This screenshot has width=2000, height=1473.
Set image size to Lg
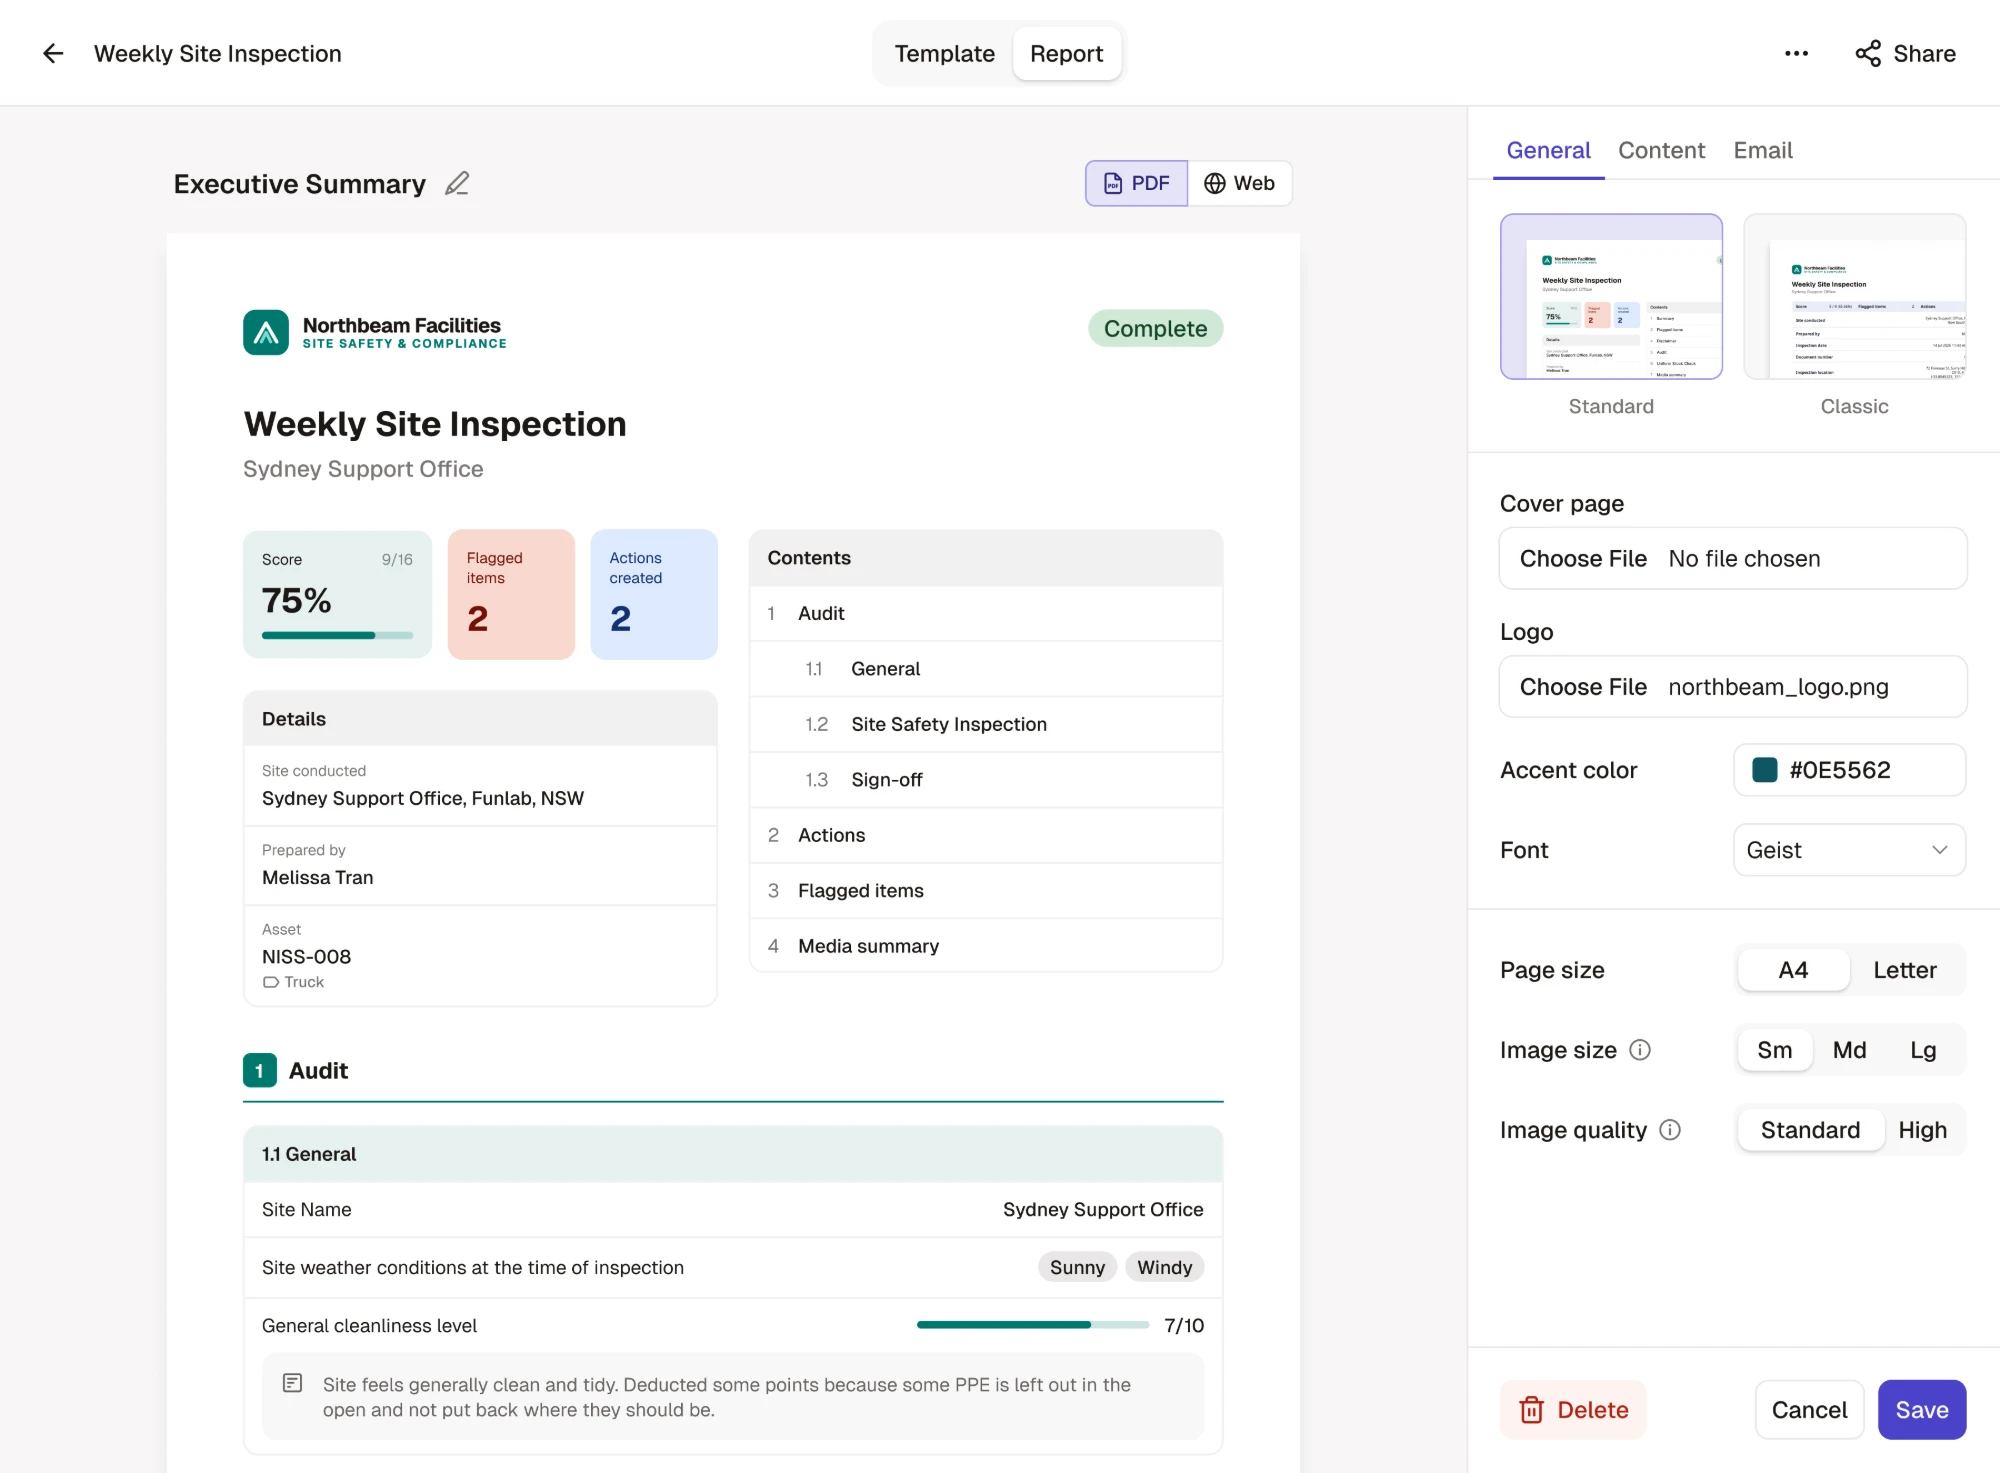[1923, 1049]
